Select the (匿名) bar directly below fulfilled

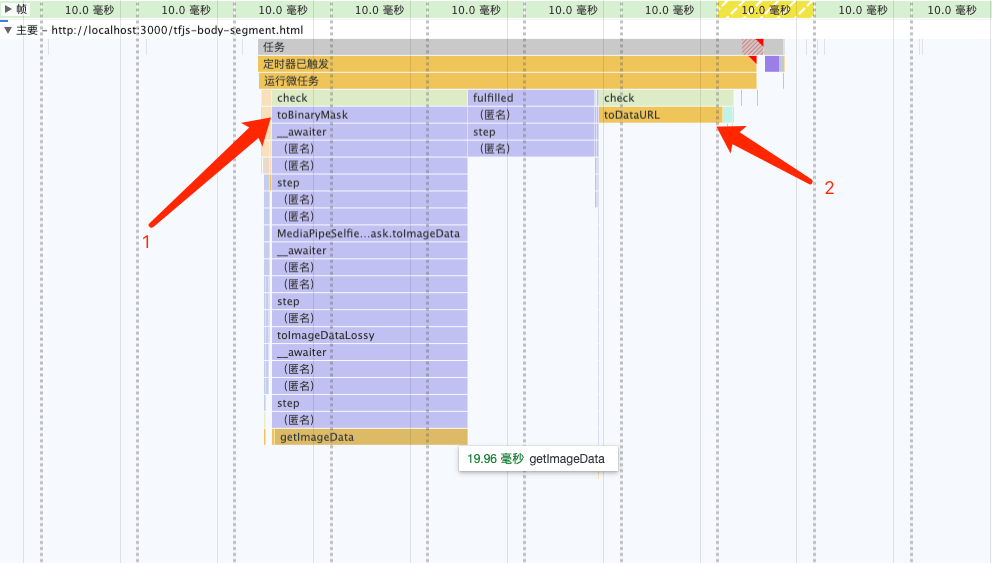coord(533,115)
